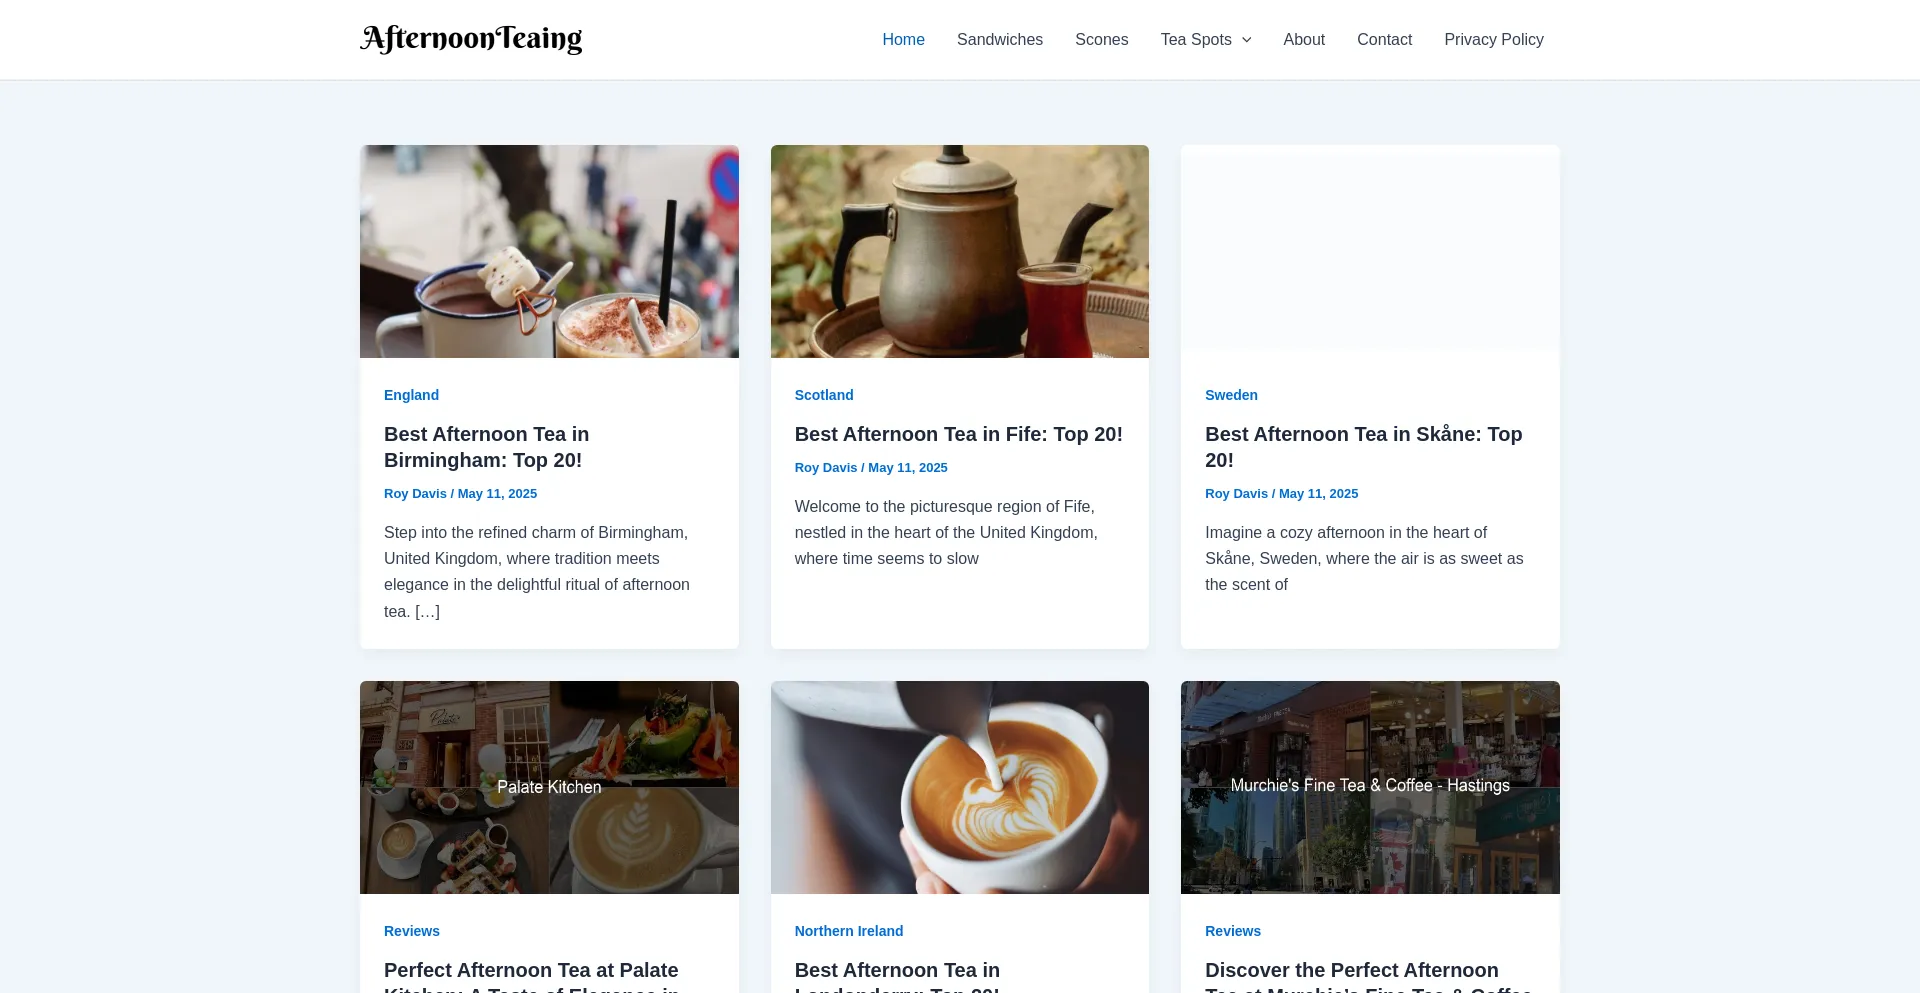
Task: Open the Birmingham hot chocolate thumbnail
Action: pyautogui.click(x=549, y=251)
